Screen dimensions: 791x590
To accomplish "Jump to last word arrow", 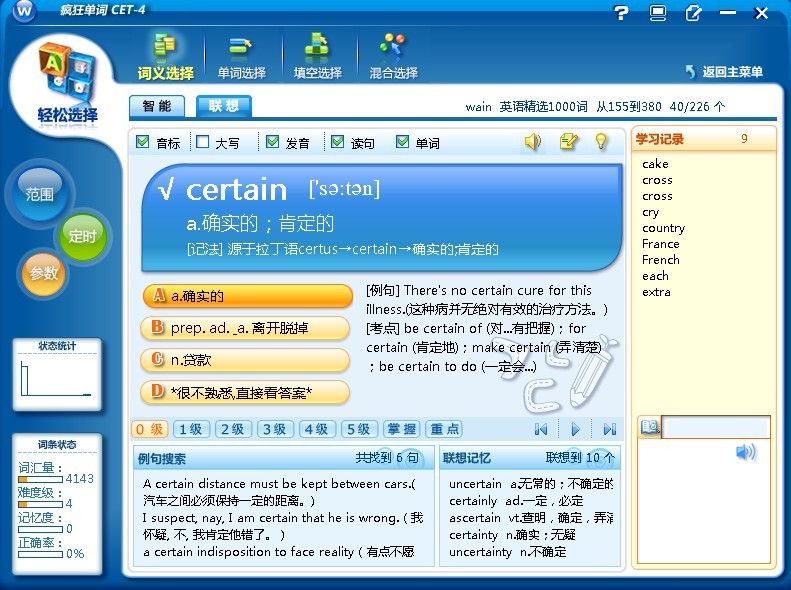I will pyautogui.click(x=609, y=429).
